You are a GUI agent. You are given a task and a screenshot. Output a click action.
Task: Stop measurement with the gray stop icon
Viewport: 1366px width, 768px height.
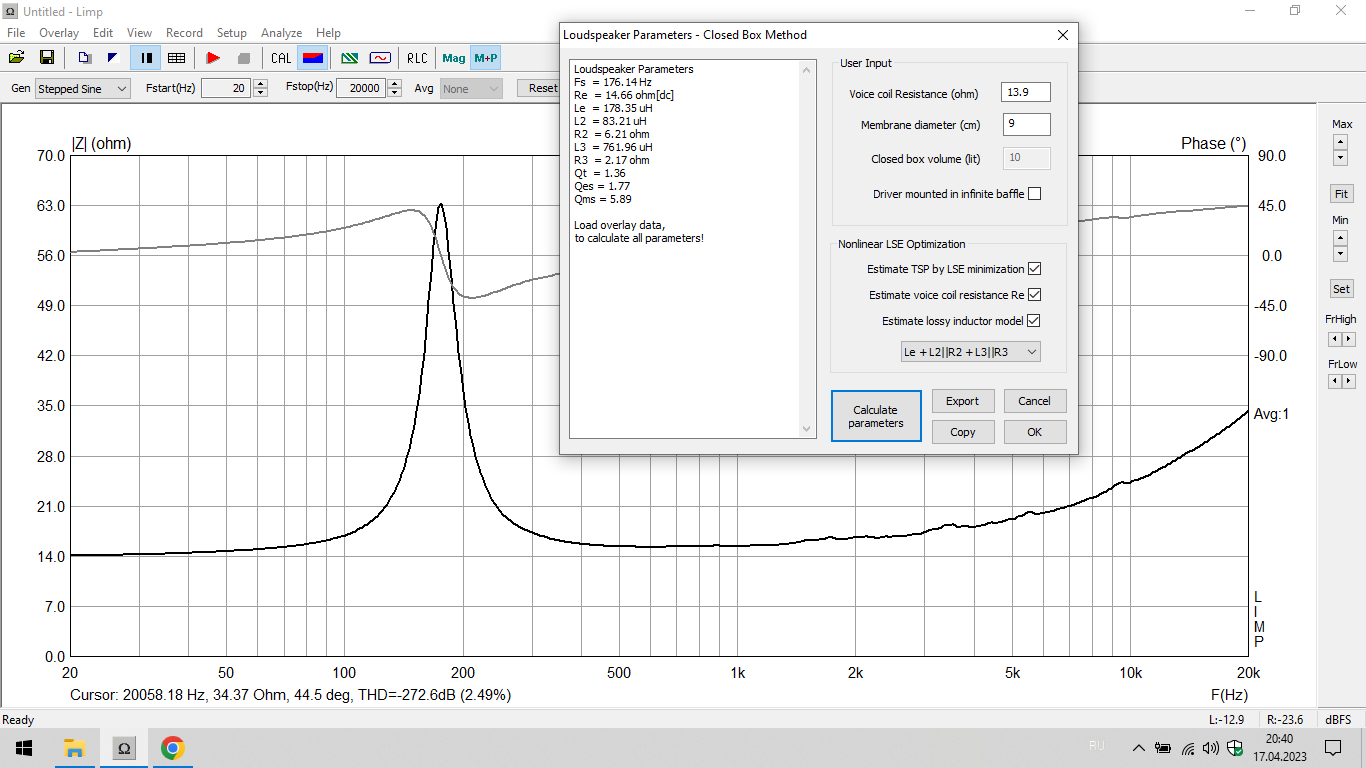(x=242, y=58)
